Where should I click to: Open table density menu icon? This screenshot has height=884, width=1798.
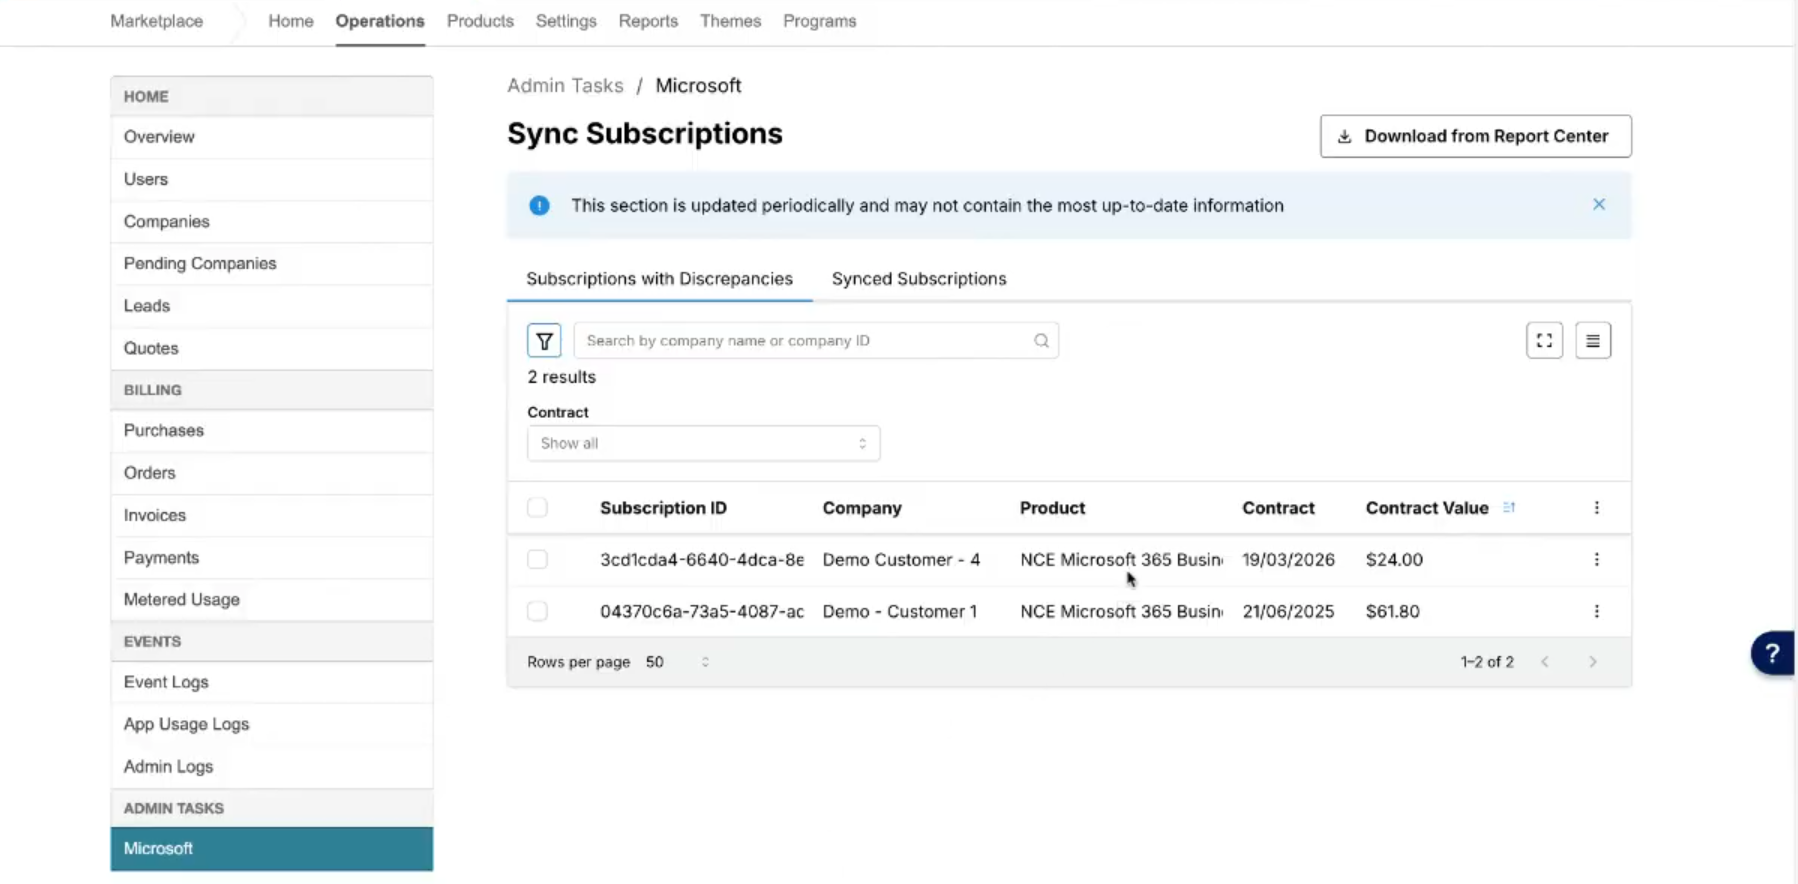1593,341
